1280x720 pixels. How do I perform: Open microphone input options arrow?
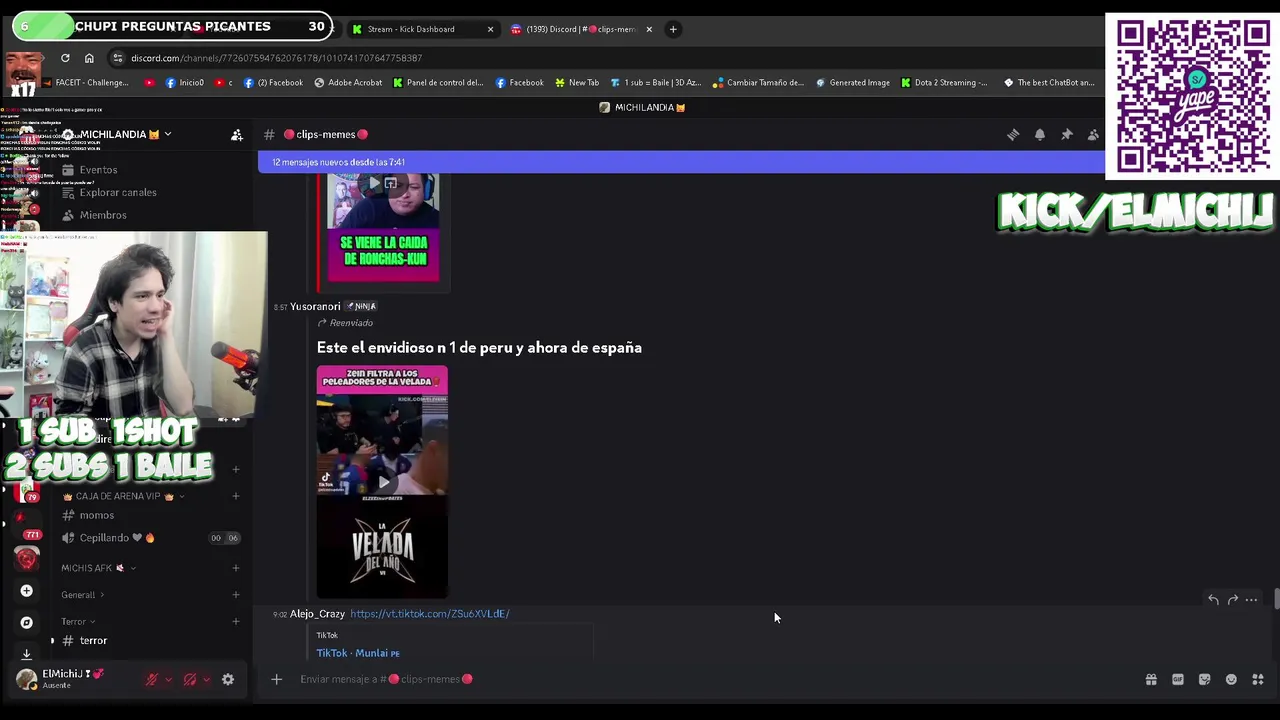[168, 679]
